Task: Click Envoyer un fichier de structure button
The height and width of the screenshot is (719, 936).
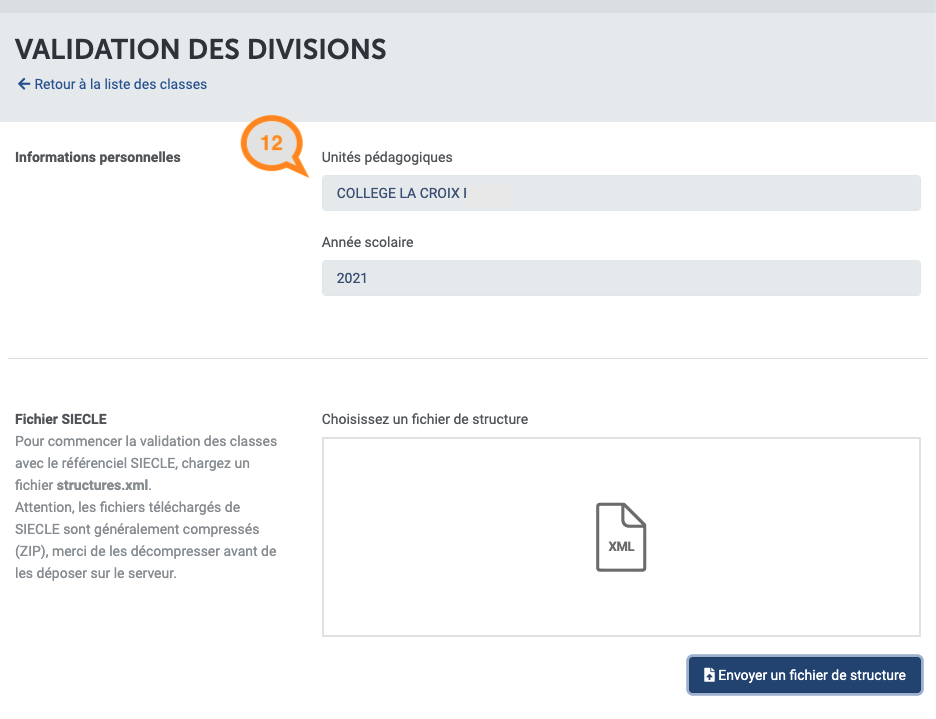Action: (805, 675)
